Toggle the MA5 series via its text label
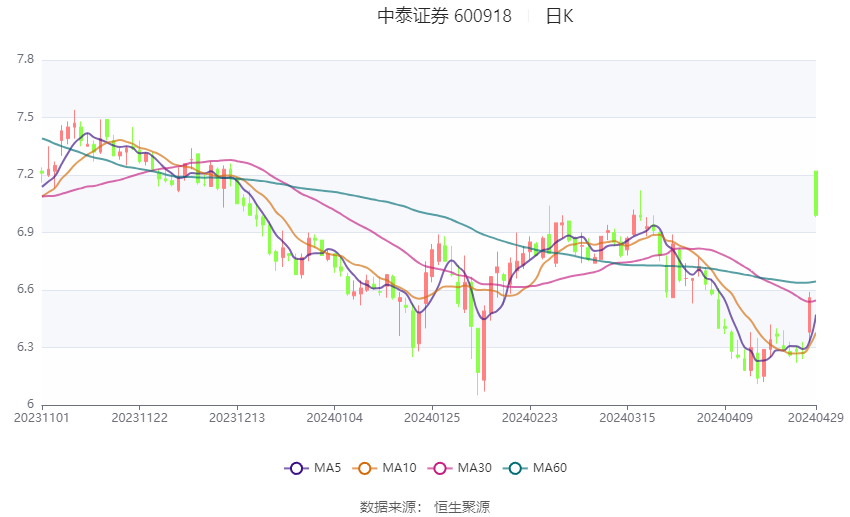 click(327, 468)
